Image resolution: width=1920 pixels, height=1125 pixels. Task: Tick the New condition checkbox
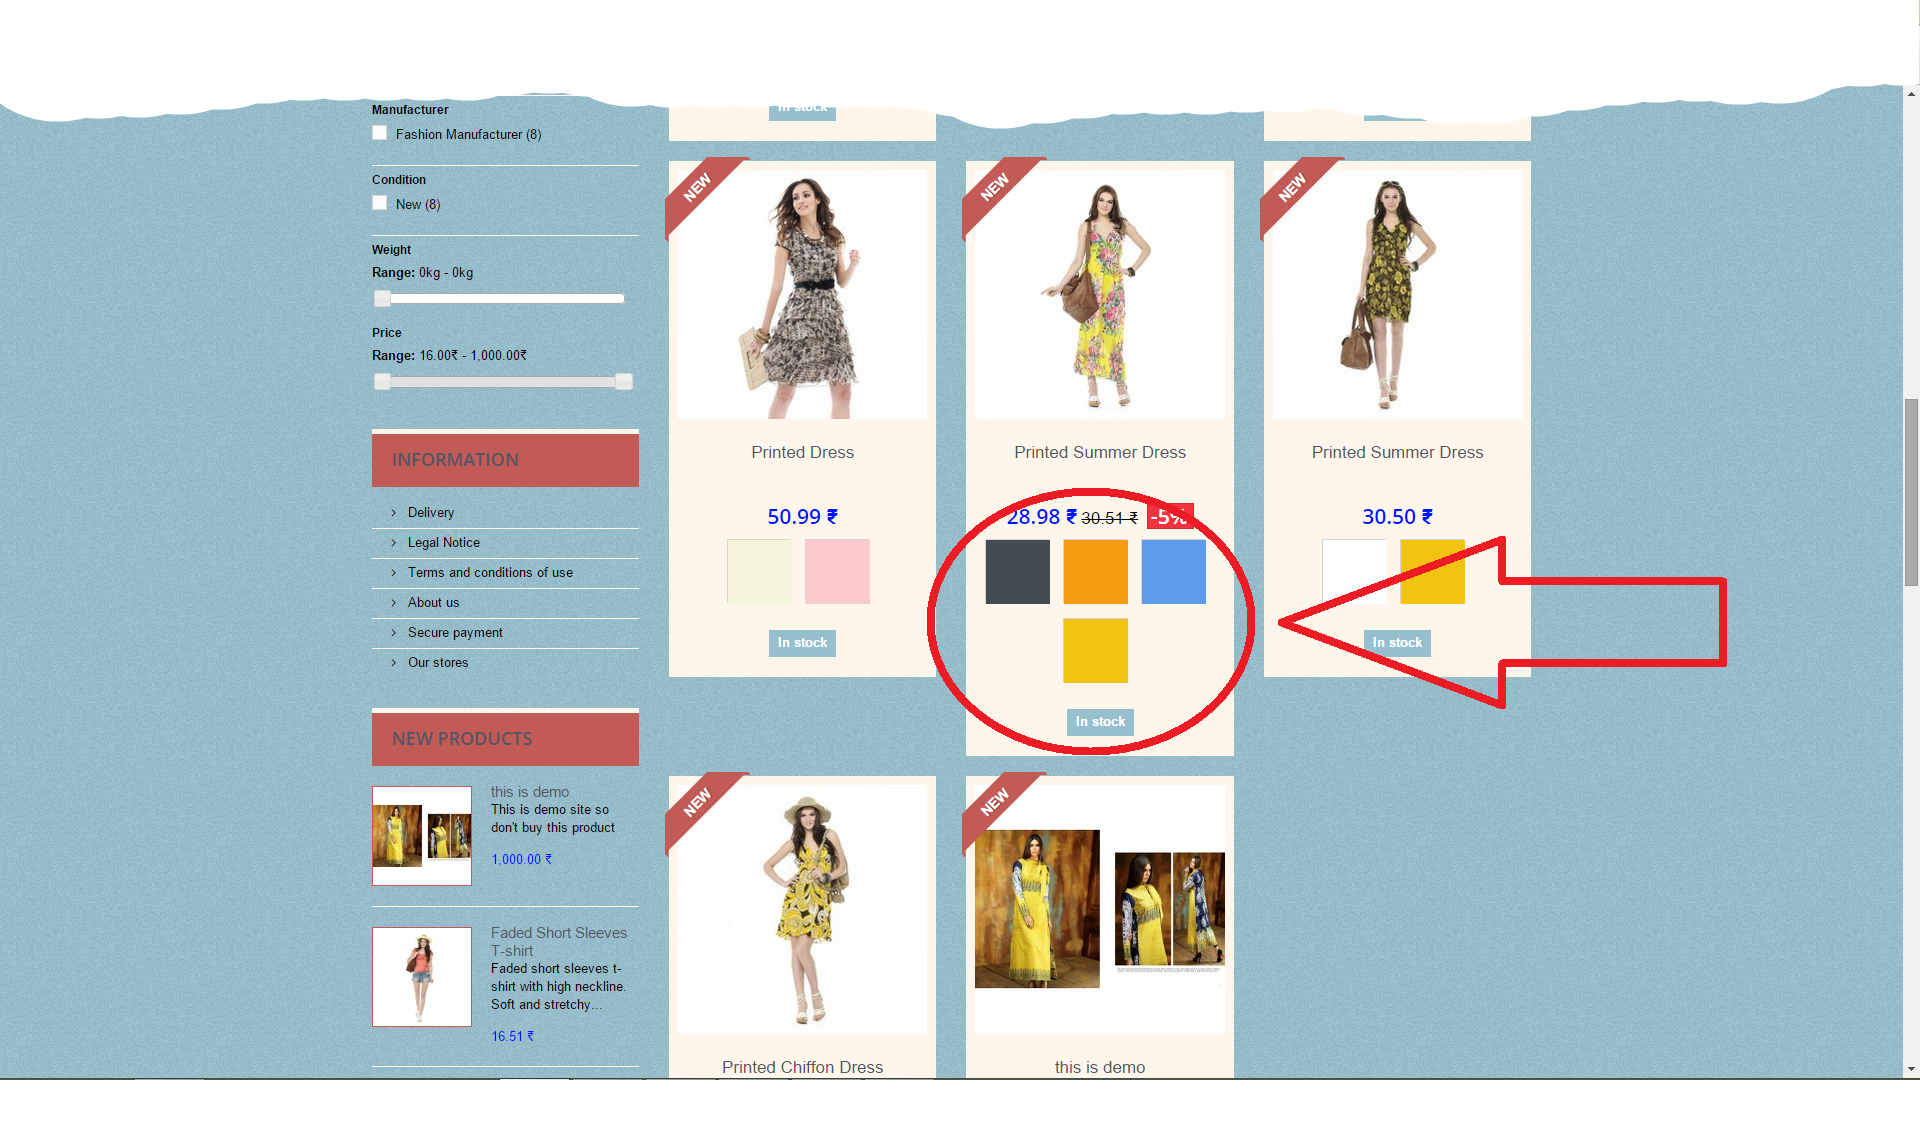point(380,203)
